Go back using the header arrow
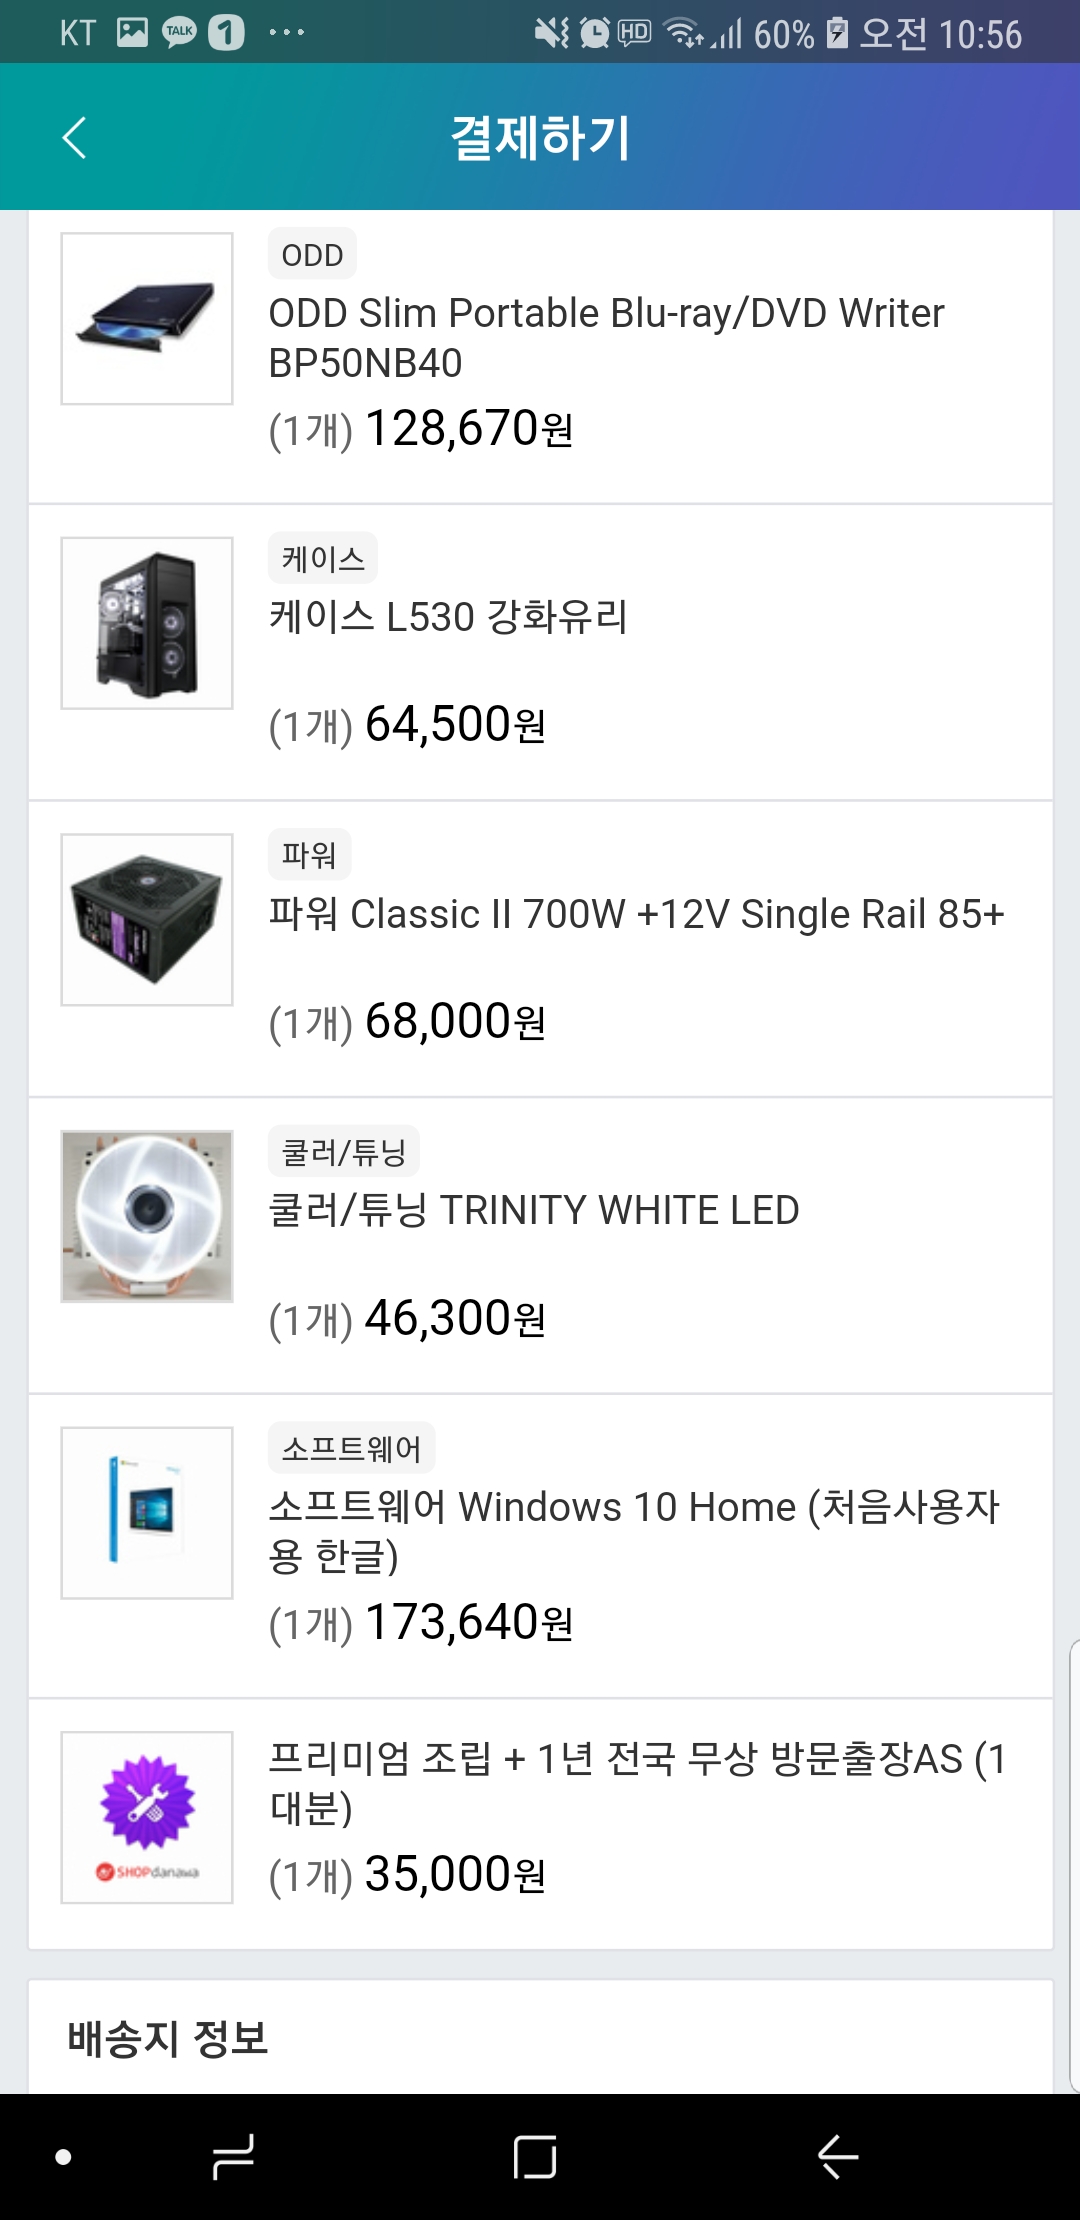The height and width of the screenshot is (2220, 1080). click(75, 138)
